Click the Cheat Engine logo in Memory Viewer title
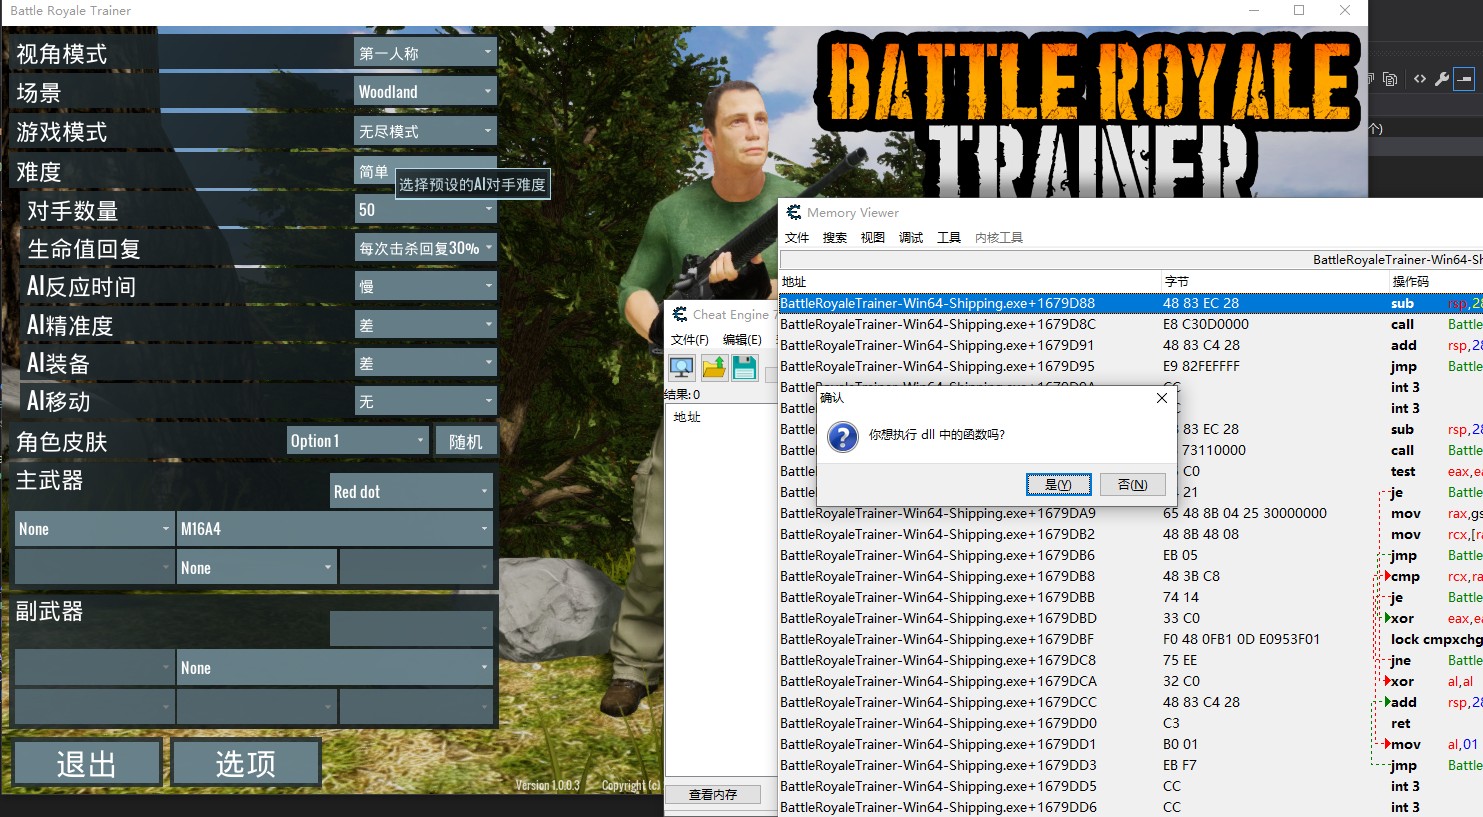The width and height of the screenshot is (1483, 817). [x=794, y=212]
